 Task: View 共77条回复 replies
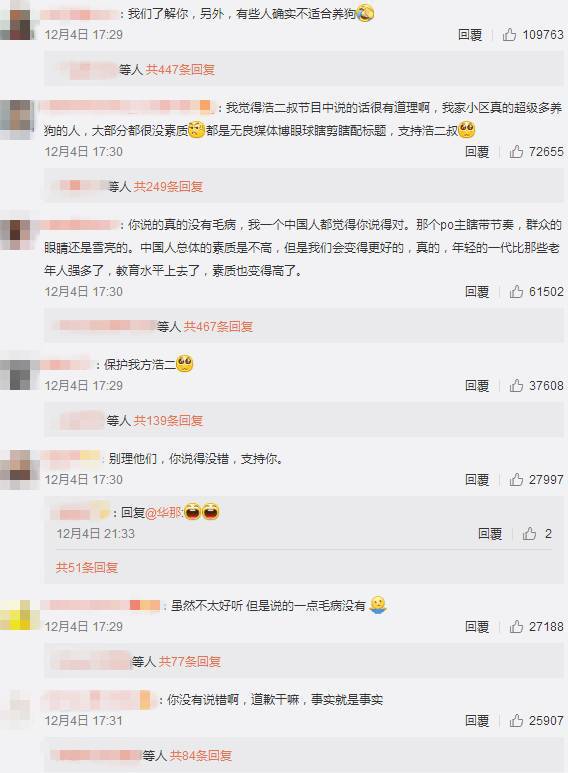[x=190, y=662]
